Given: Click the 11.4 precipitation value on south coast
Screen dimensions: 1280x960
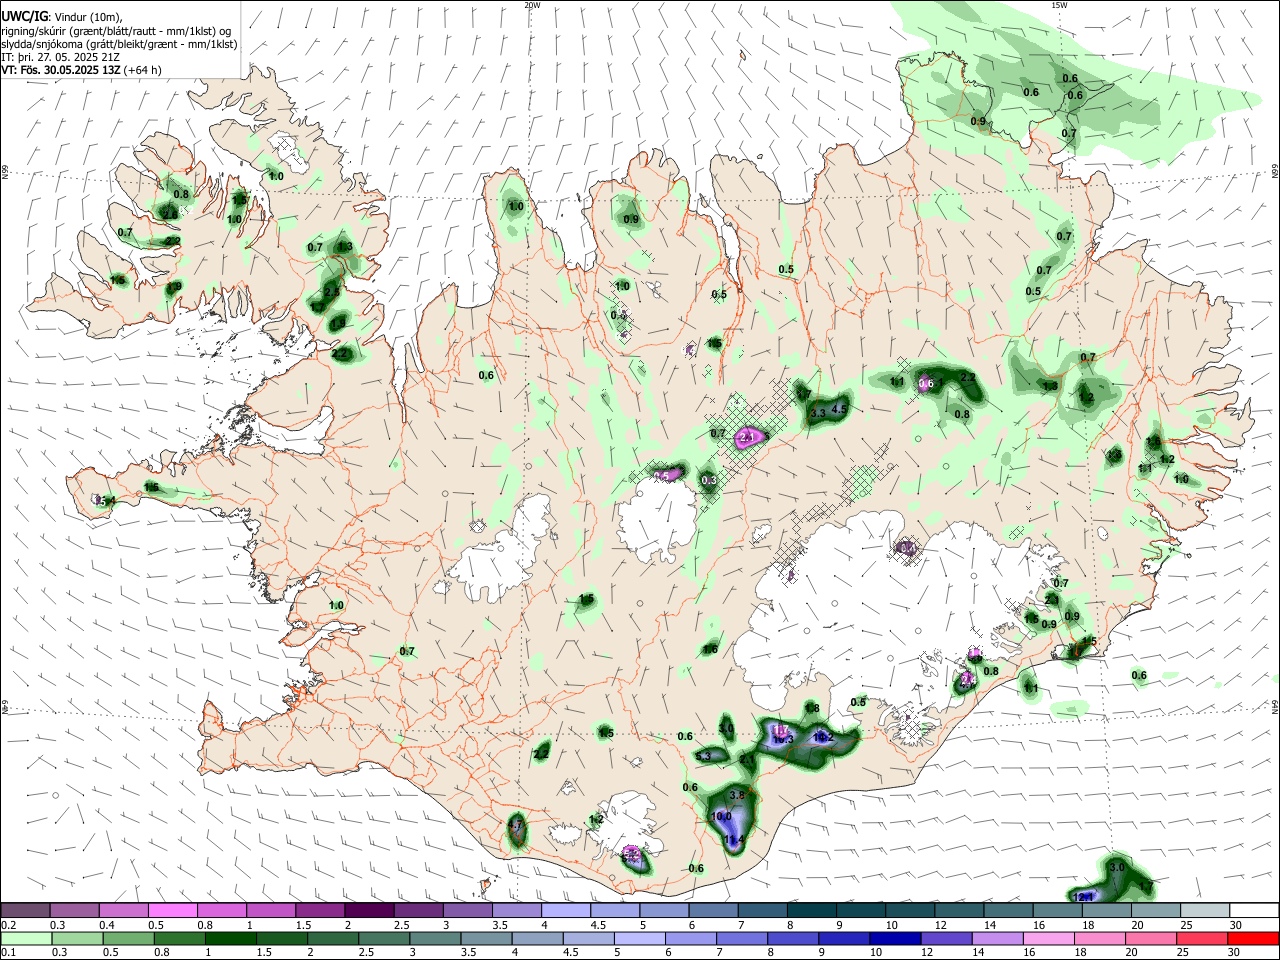Looking at the screenshot, I should point(734,841).
